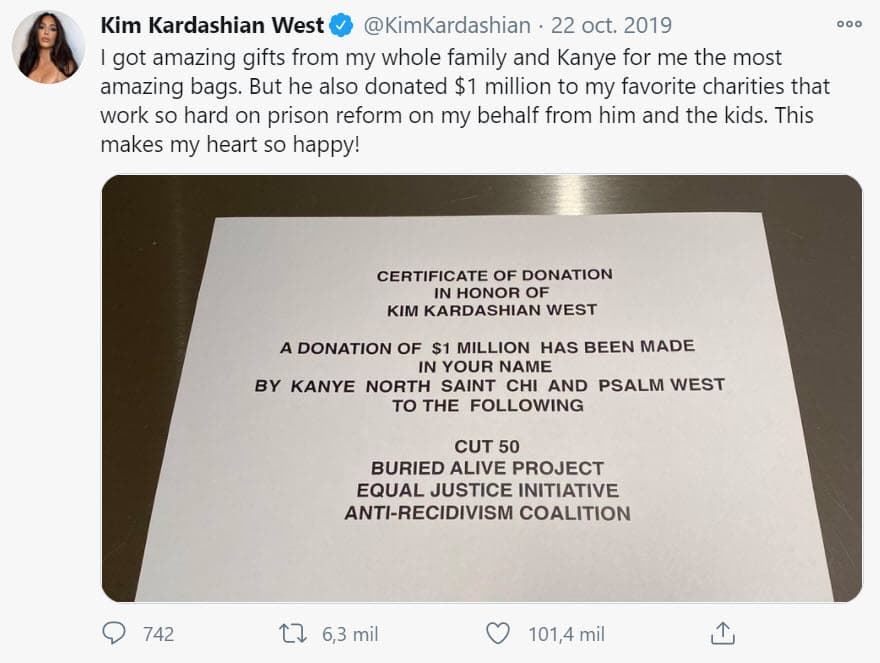Toggle the like heart icon
Screen dimensions: 880x663
click(498, 633)
